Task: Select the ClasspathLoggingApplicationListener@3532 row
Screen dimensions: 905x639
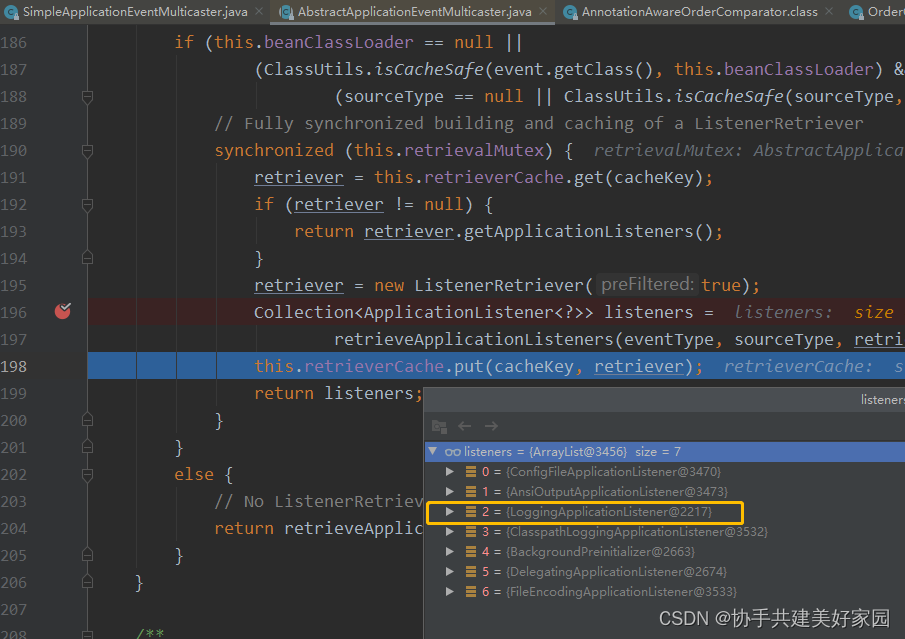Action: pos(665,532)
